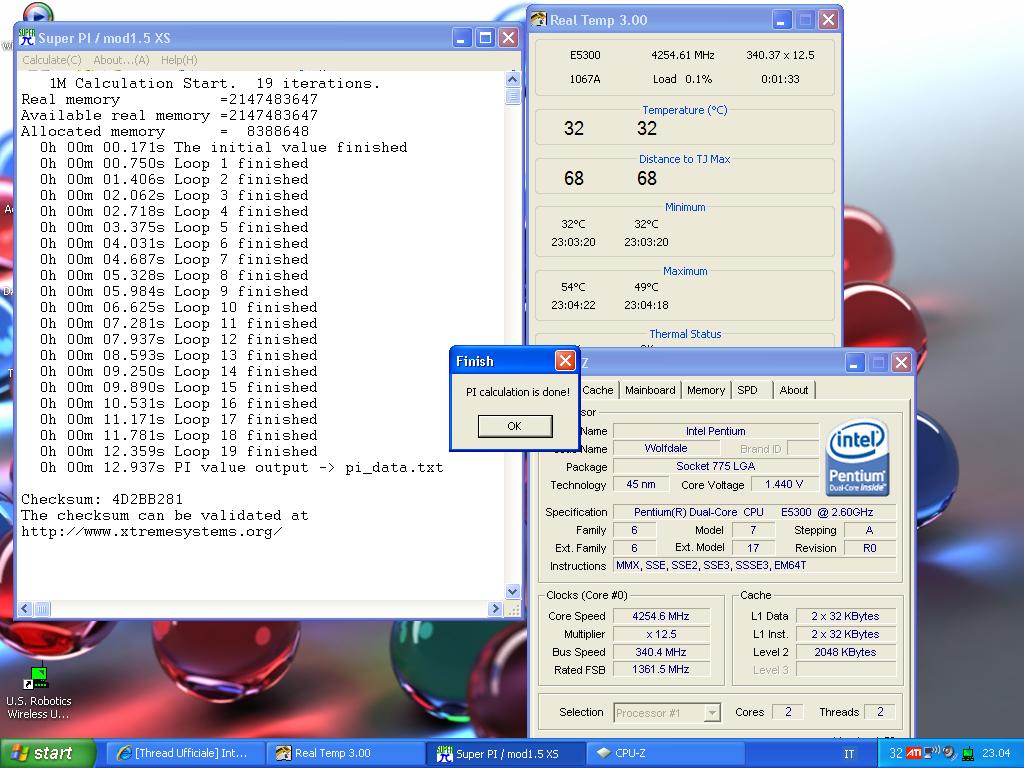The width and height of the screenshot is (1024, 768).
Task: Switch to the Mainboard tab in CPU-Z
Action: tap(650, 390)
